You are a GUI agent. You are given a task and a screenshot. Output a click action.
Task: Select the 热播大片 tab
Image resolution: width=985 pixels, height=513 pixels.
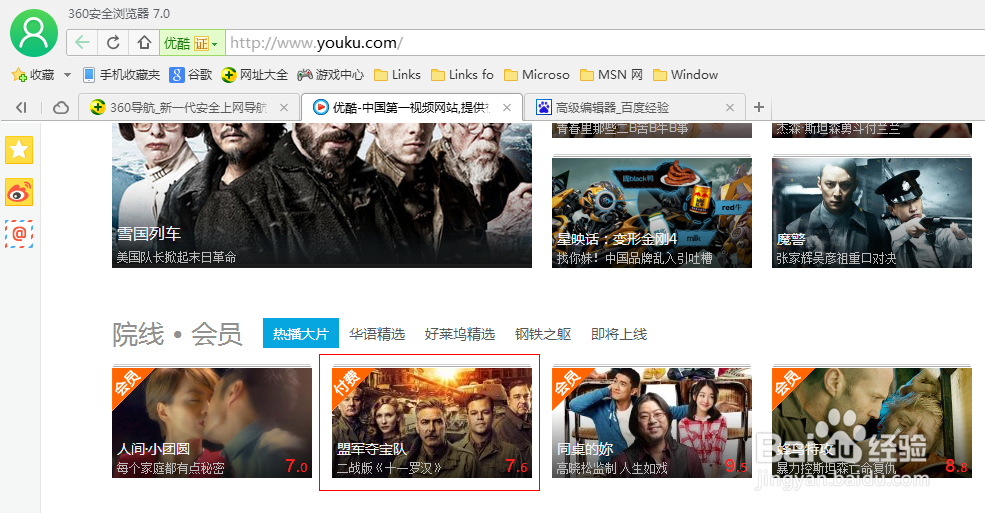coord(301,333)
